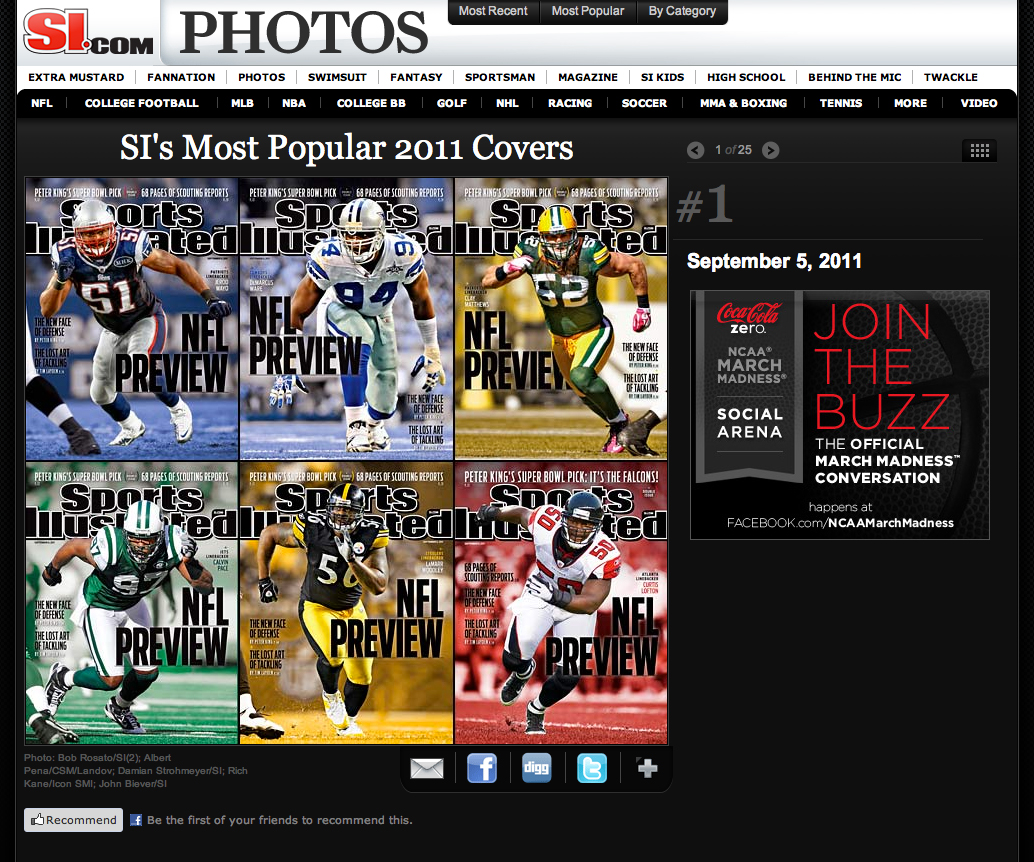Open the SI Kids section
The height and width of the screenshot is (862, 1034).
[x=662, y=77]
